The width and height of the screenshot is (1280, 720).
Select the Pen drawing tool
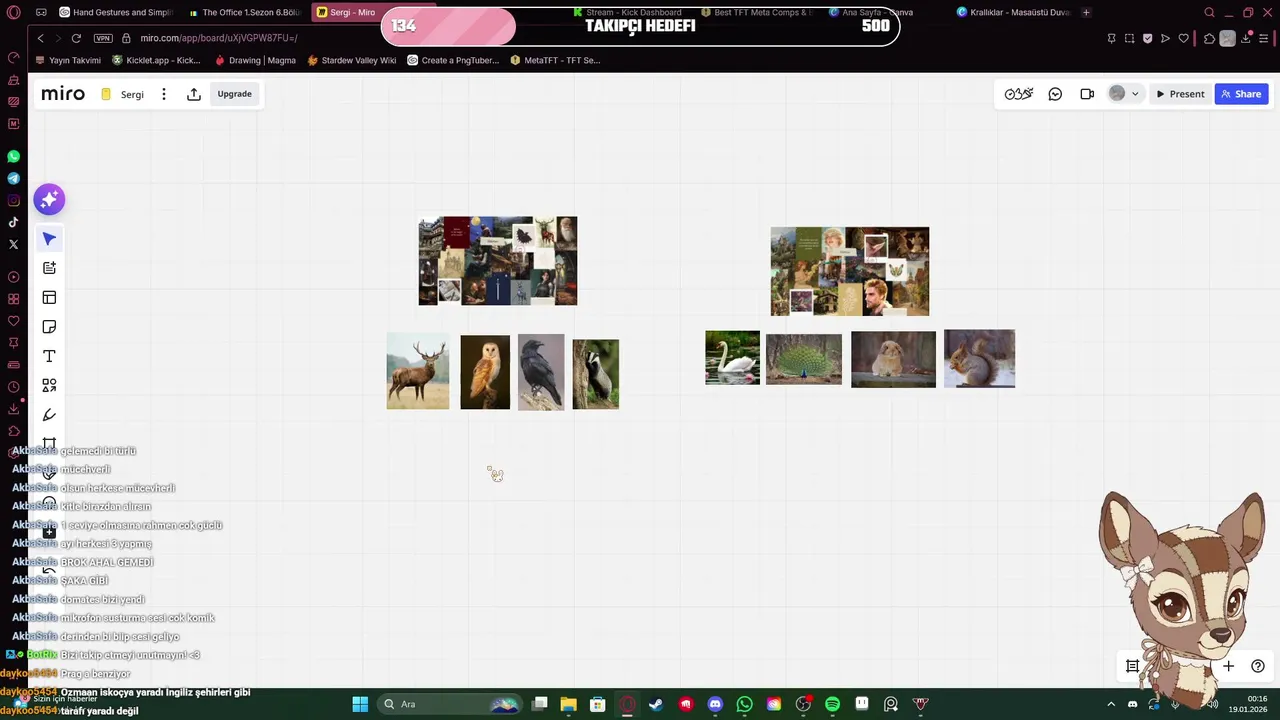[x=49, y=415]
